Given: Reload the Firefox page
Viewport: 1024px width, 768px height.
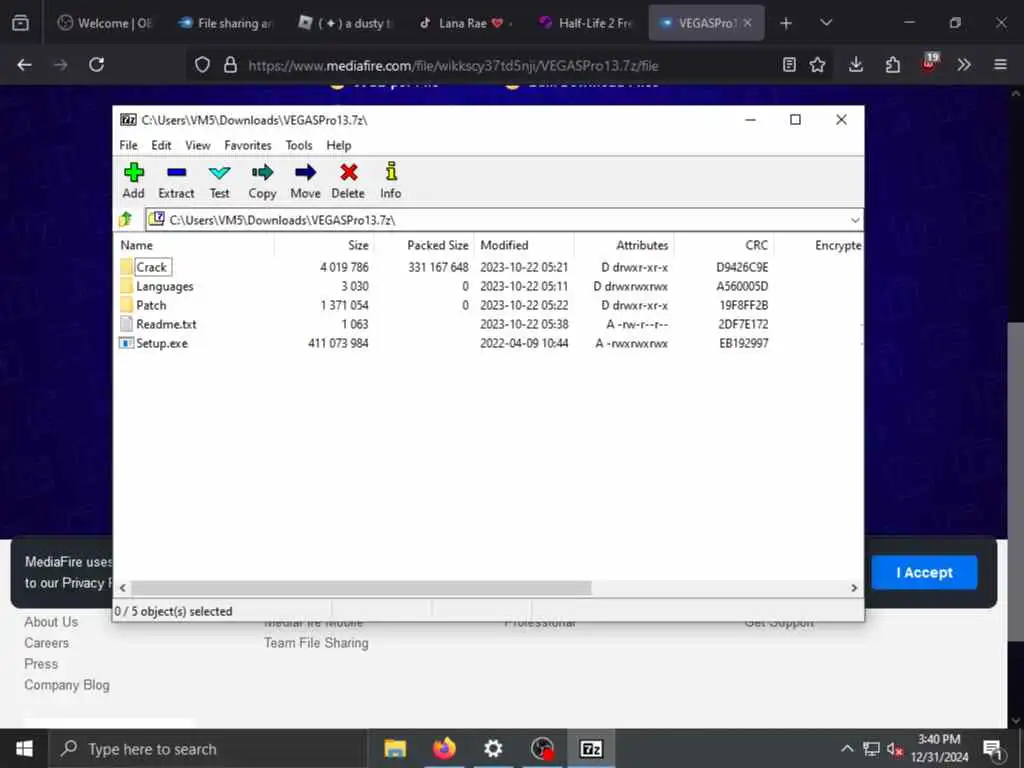Looking at the screenshot, I should coord(97,65).
